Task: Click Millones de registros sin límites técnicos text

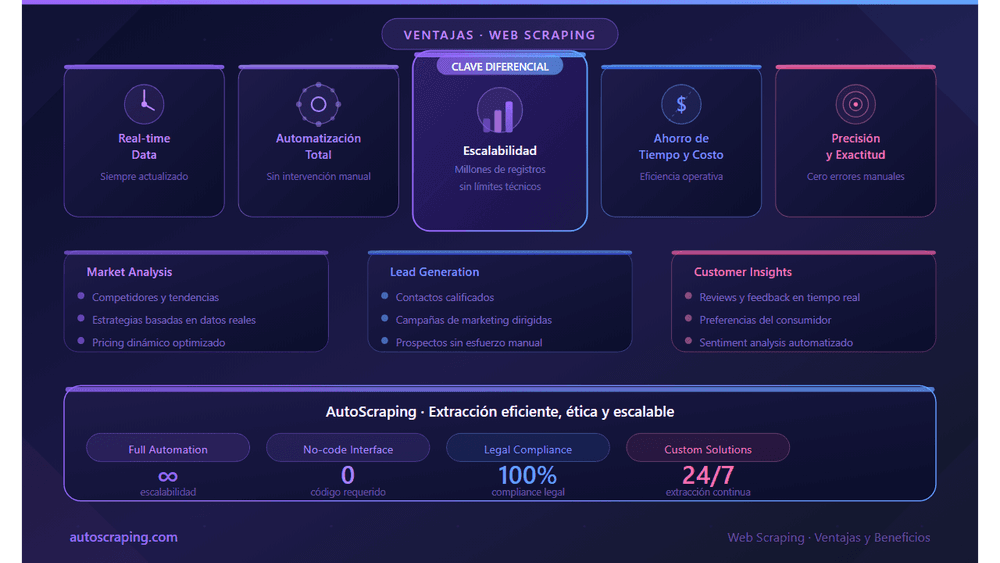Action: [499, 178]
